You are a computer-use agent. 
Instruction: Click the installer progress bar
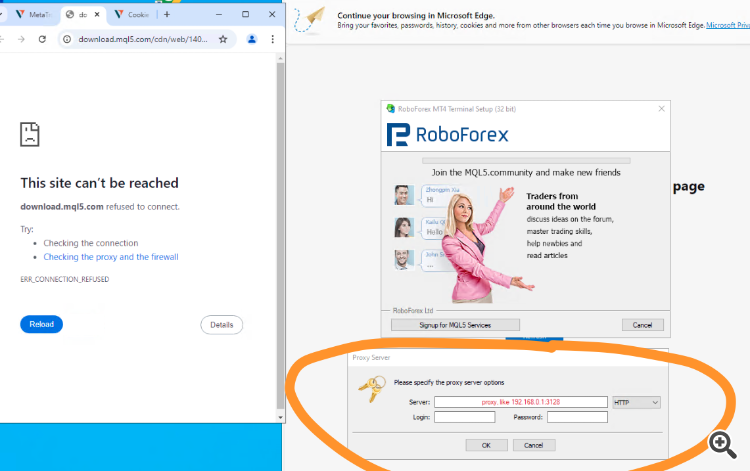tap(526, 161)
